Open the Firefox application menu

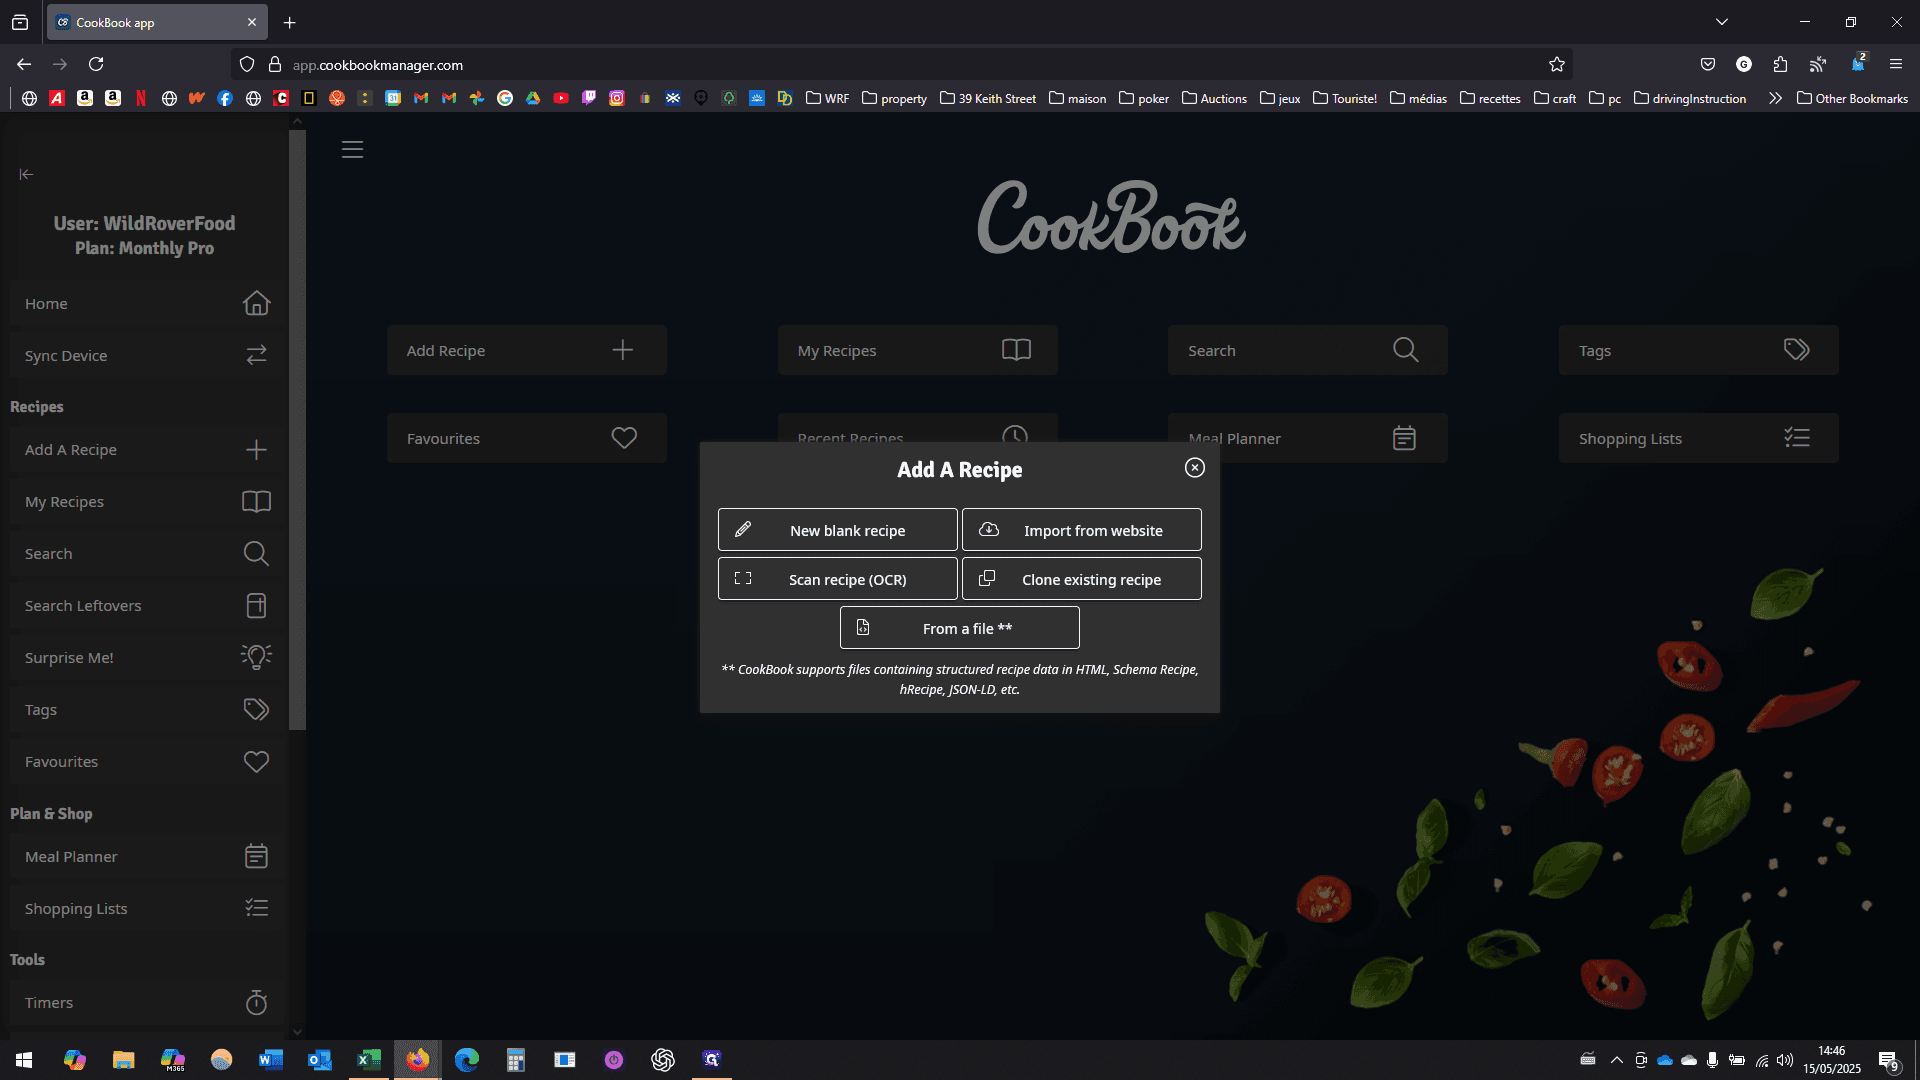point(1896,64)
